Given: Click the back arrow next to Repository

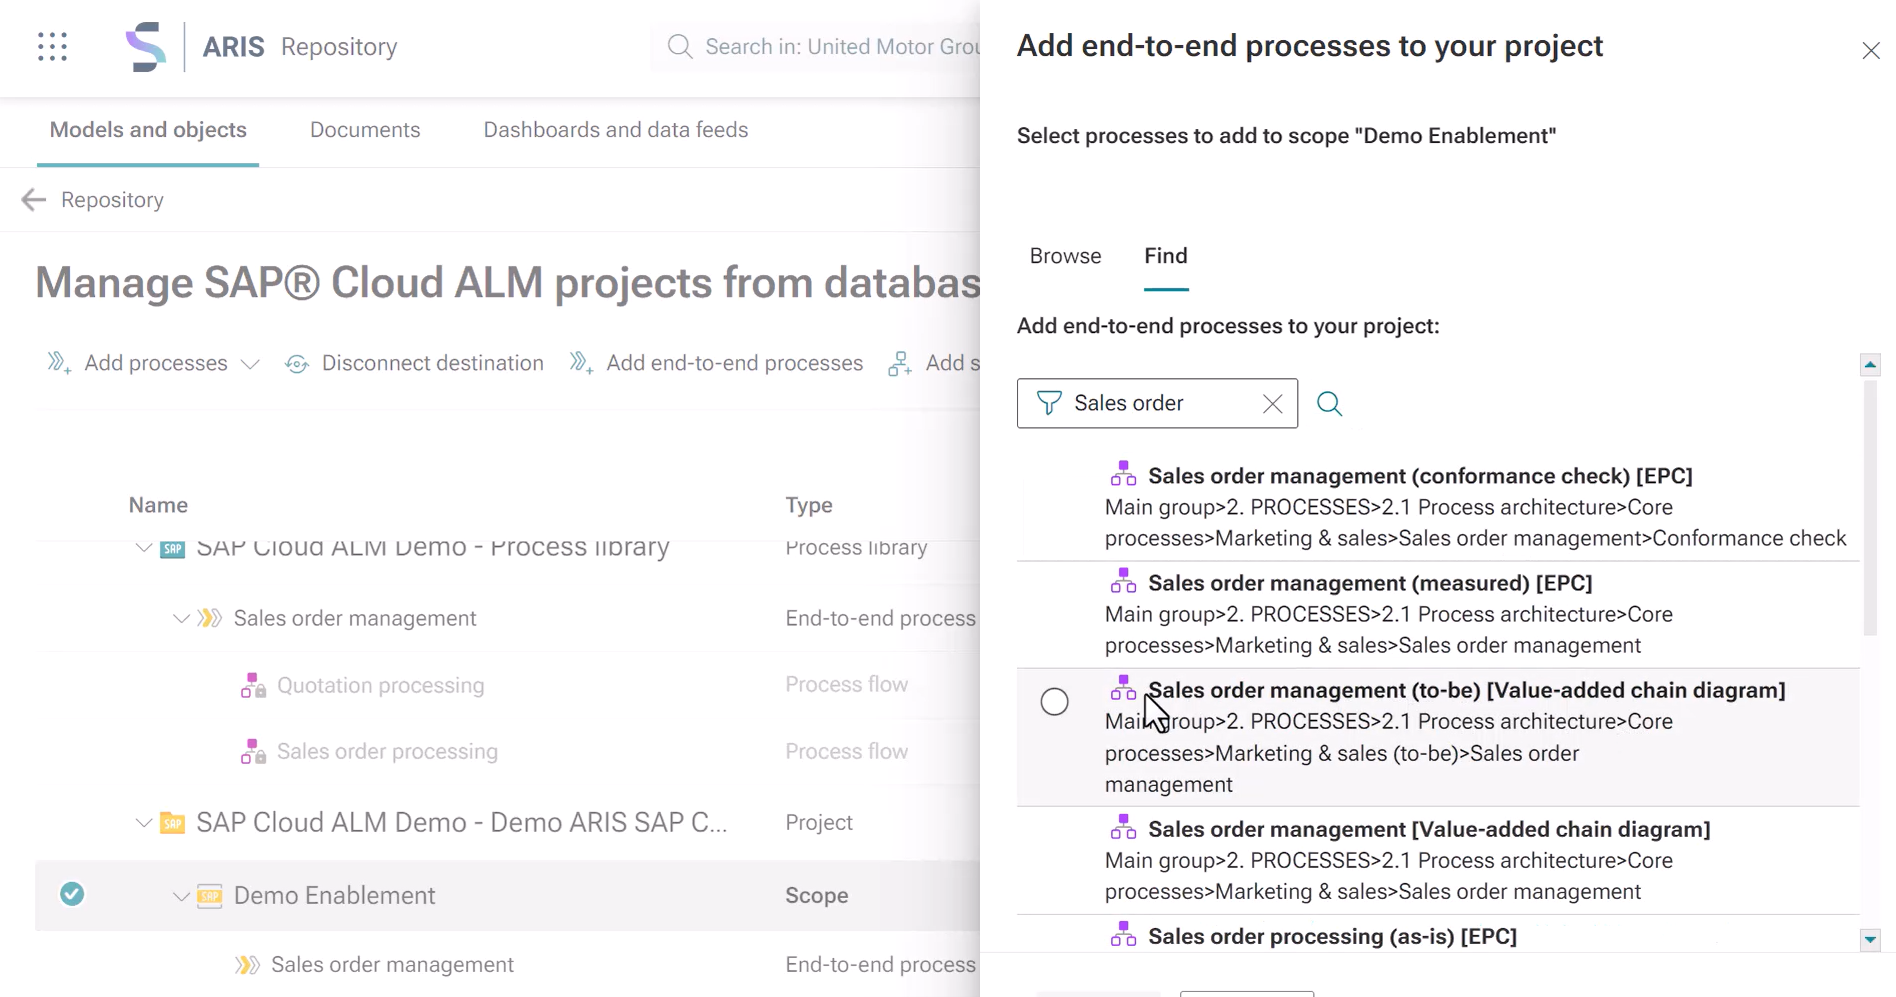Looking at the screenshot, I should tap(33, 199).
